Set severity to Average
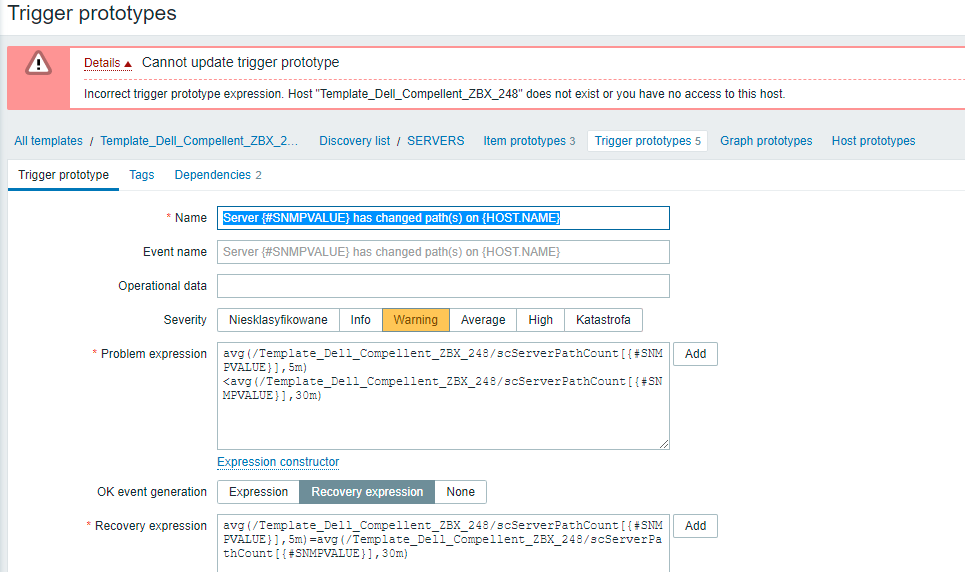 pyautogui.click(x=483, y=320)
